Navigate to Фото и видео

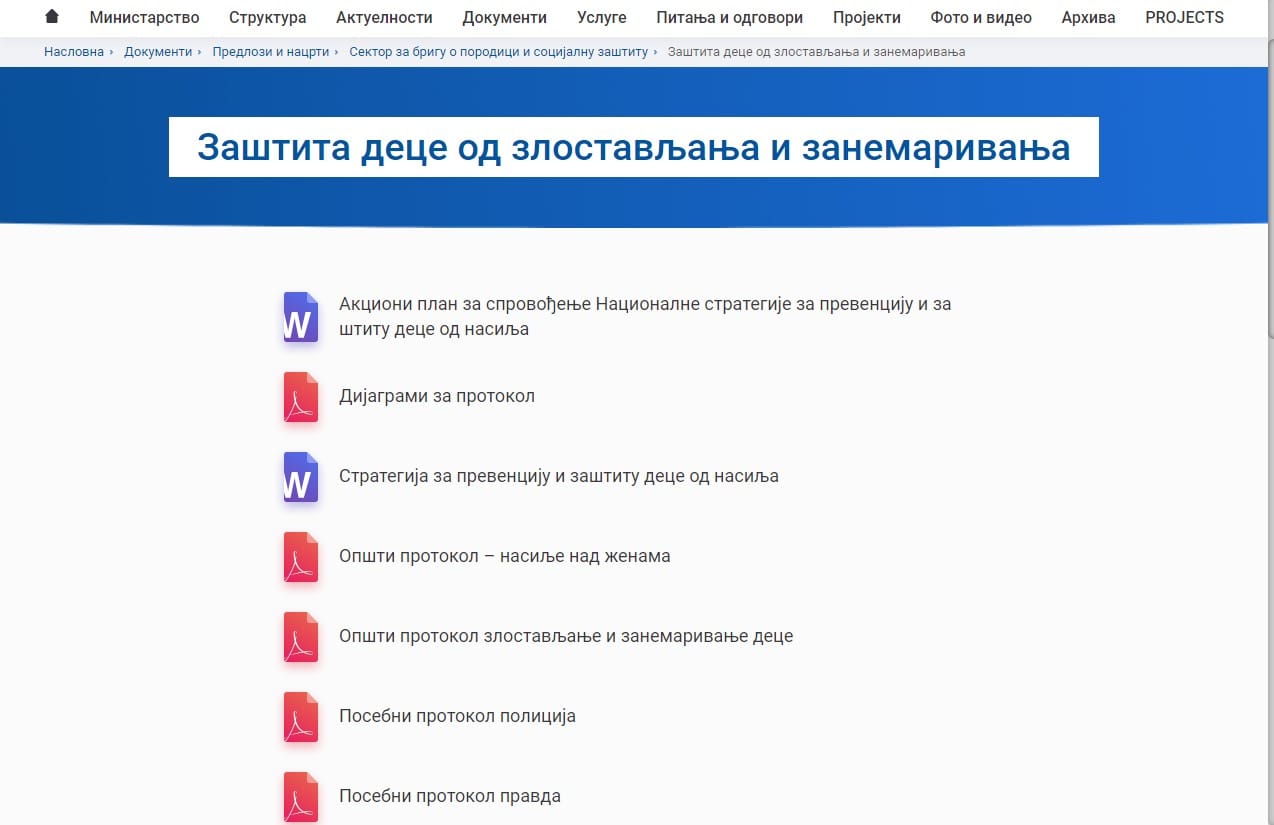[x=980, y=17]
